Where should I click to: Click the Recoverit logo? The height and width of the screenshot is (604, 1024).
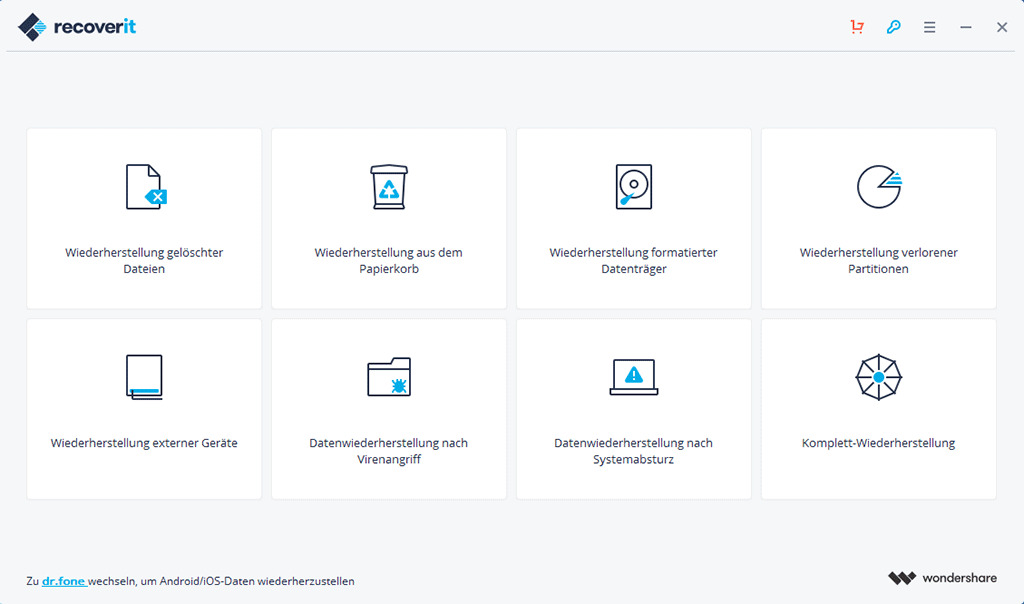(77, 27)
